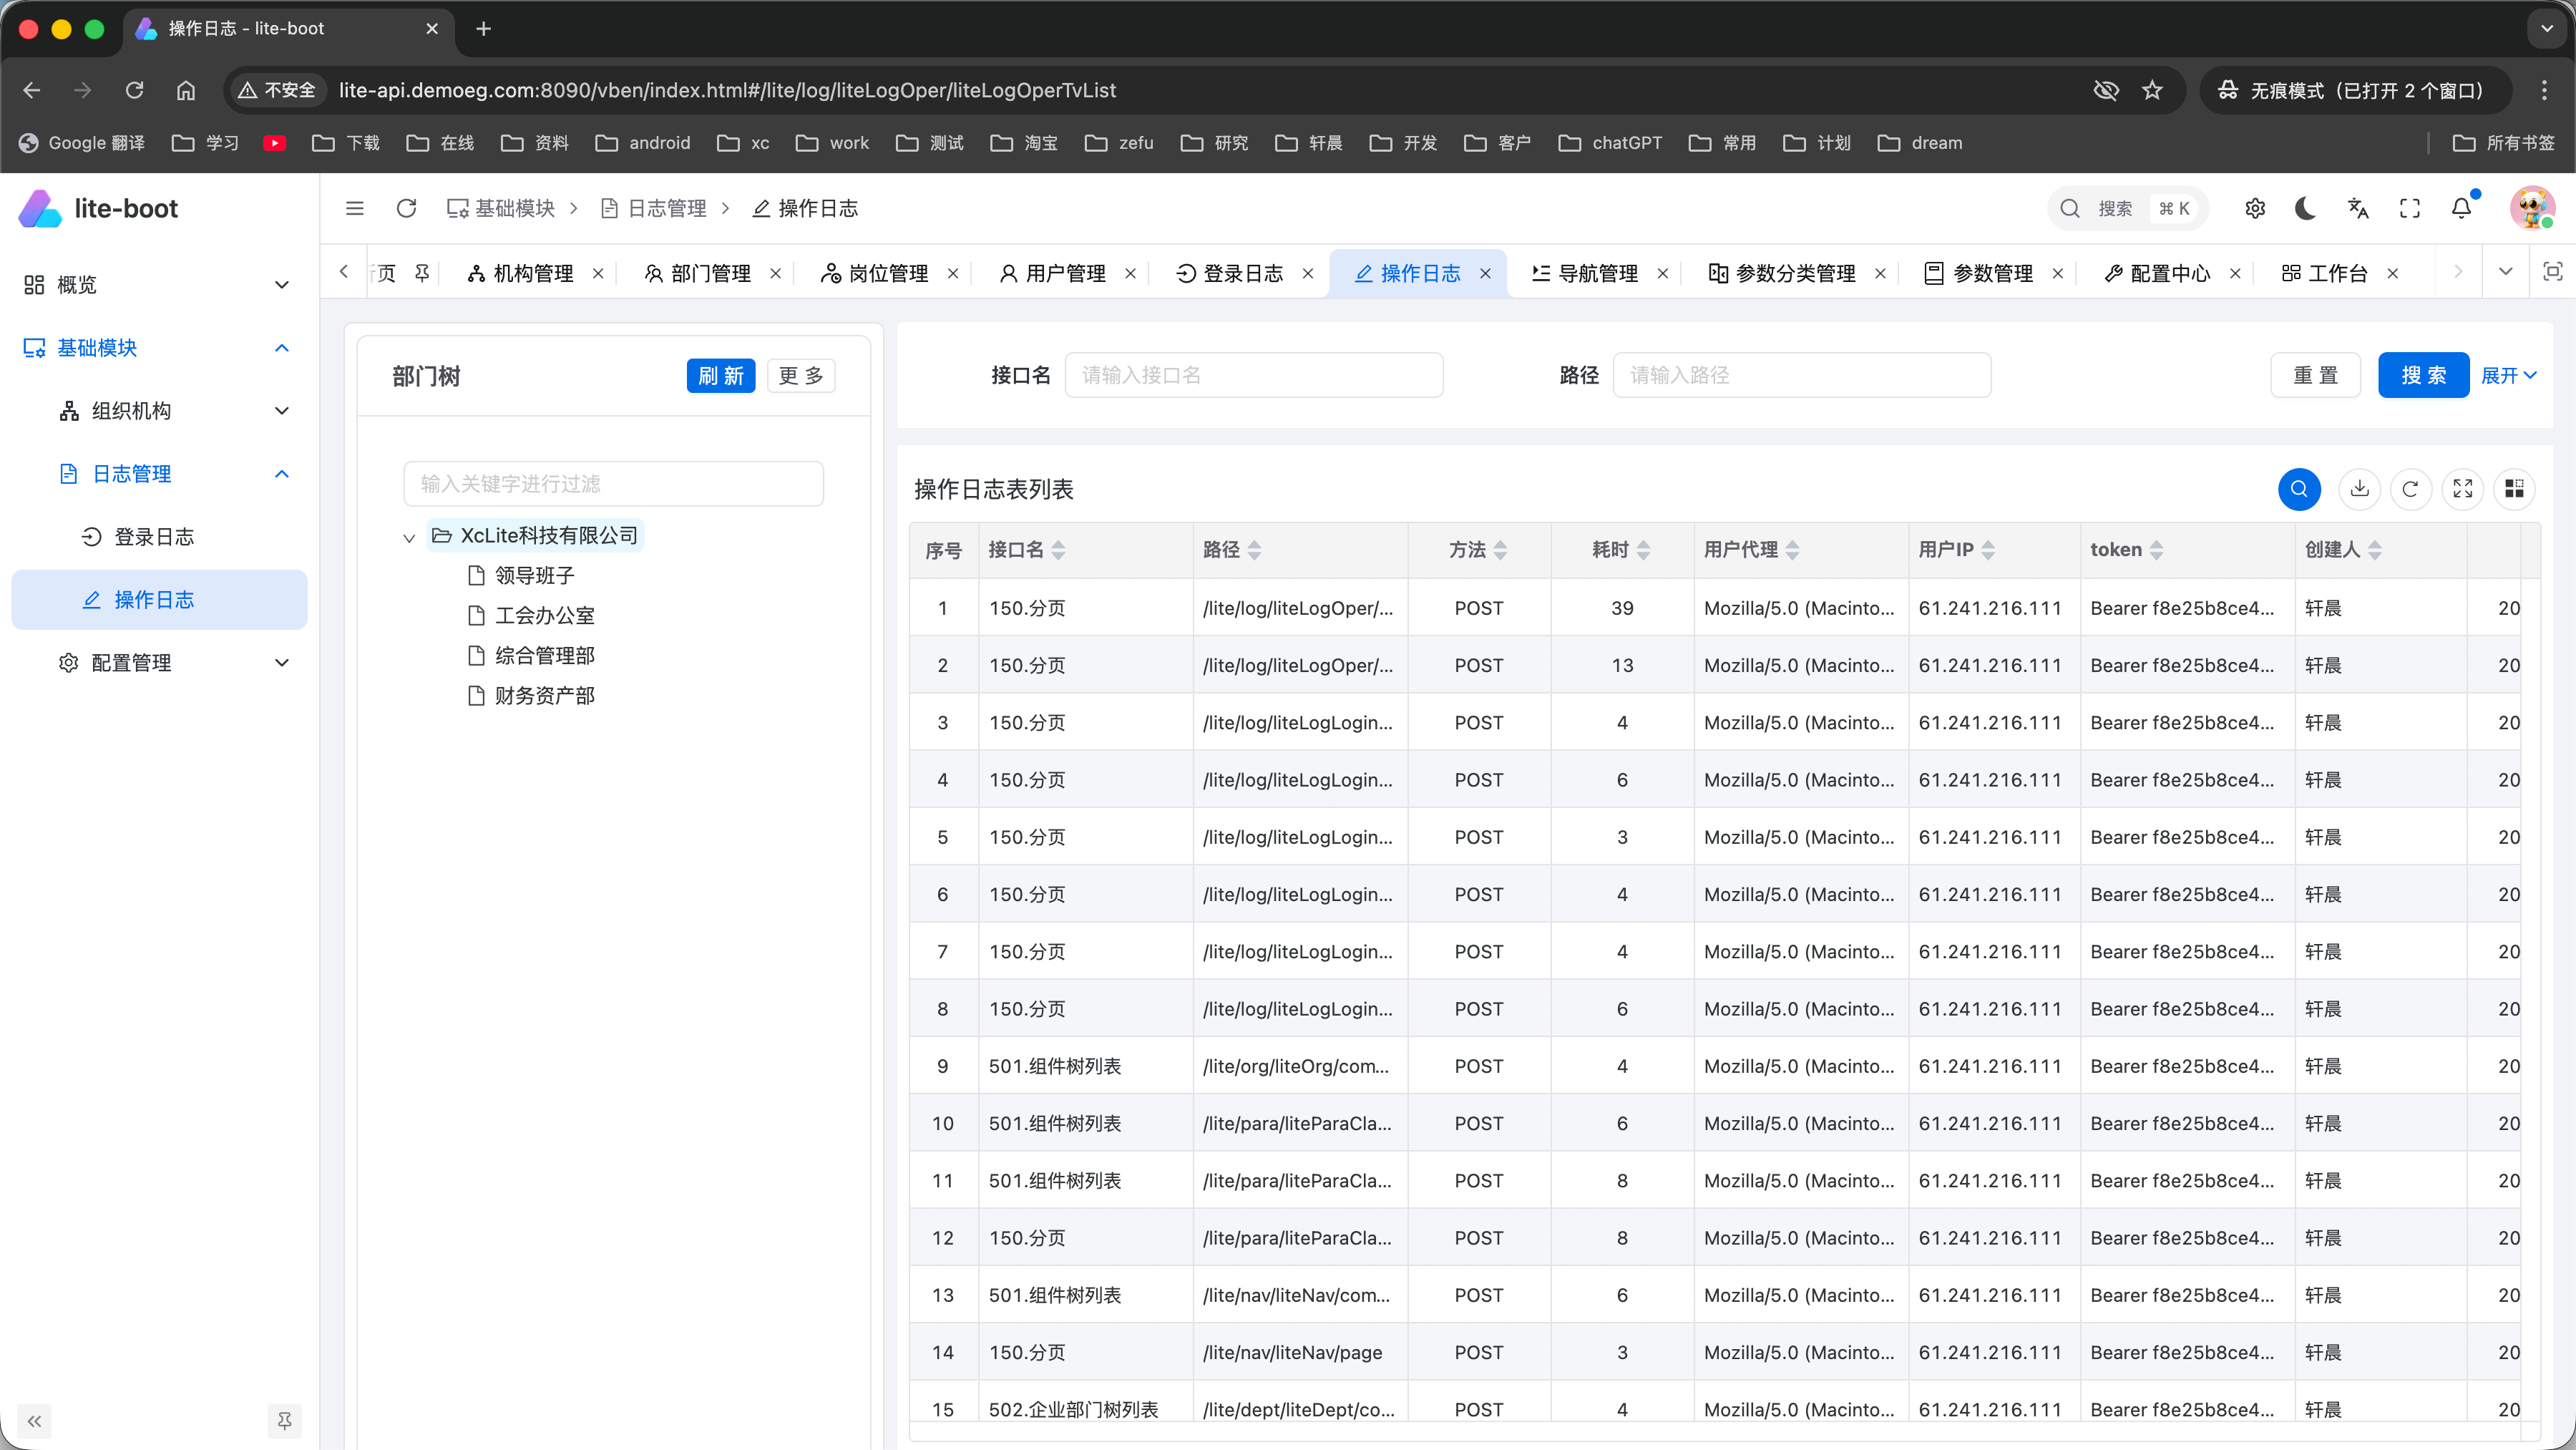Click the 刷新 button in department tree panel
Viewport: 2576px width, 1450px height.
pyautogui.click(x=721, y=375)
